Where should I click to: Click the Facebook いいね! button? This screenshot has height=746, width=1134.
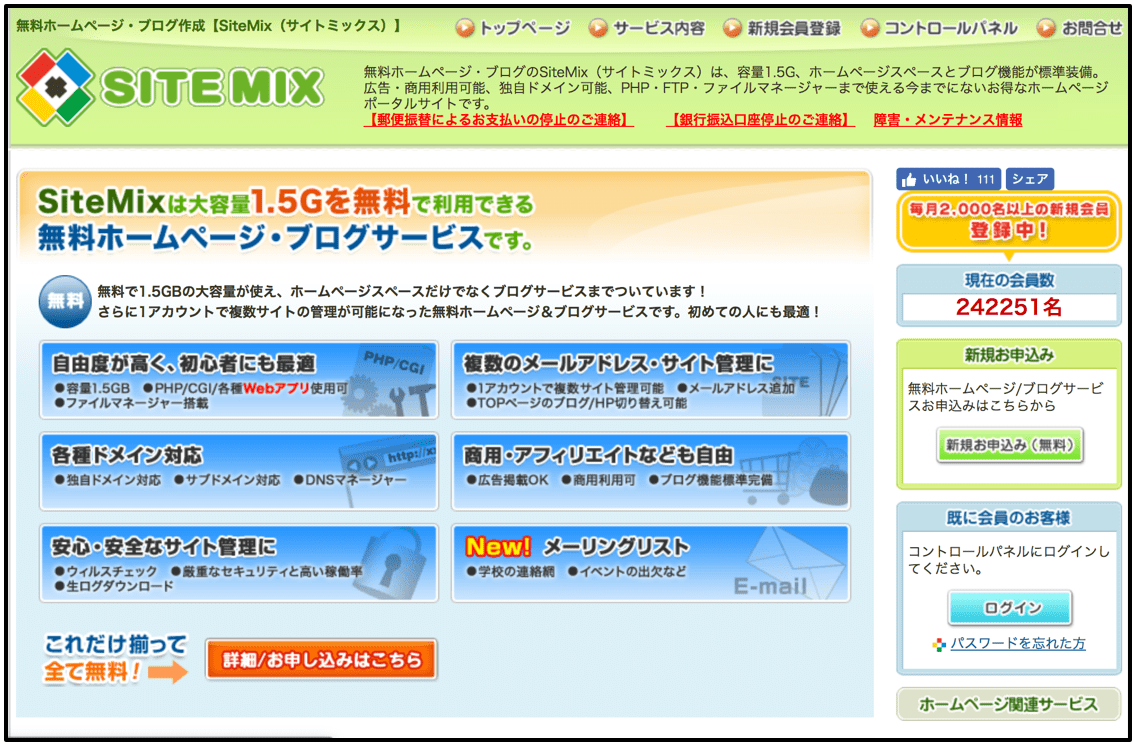tap(949, 179)
